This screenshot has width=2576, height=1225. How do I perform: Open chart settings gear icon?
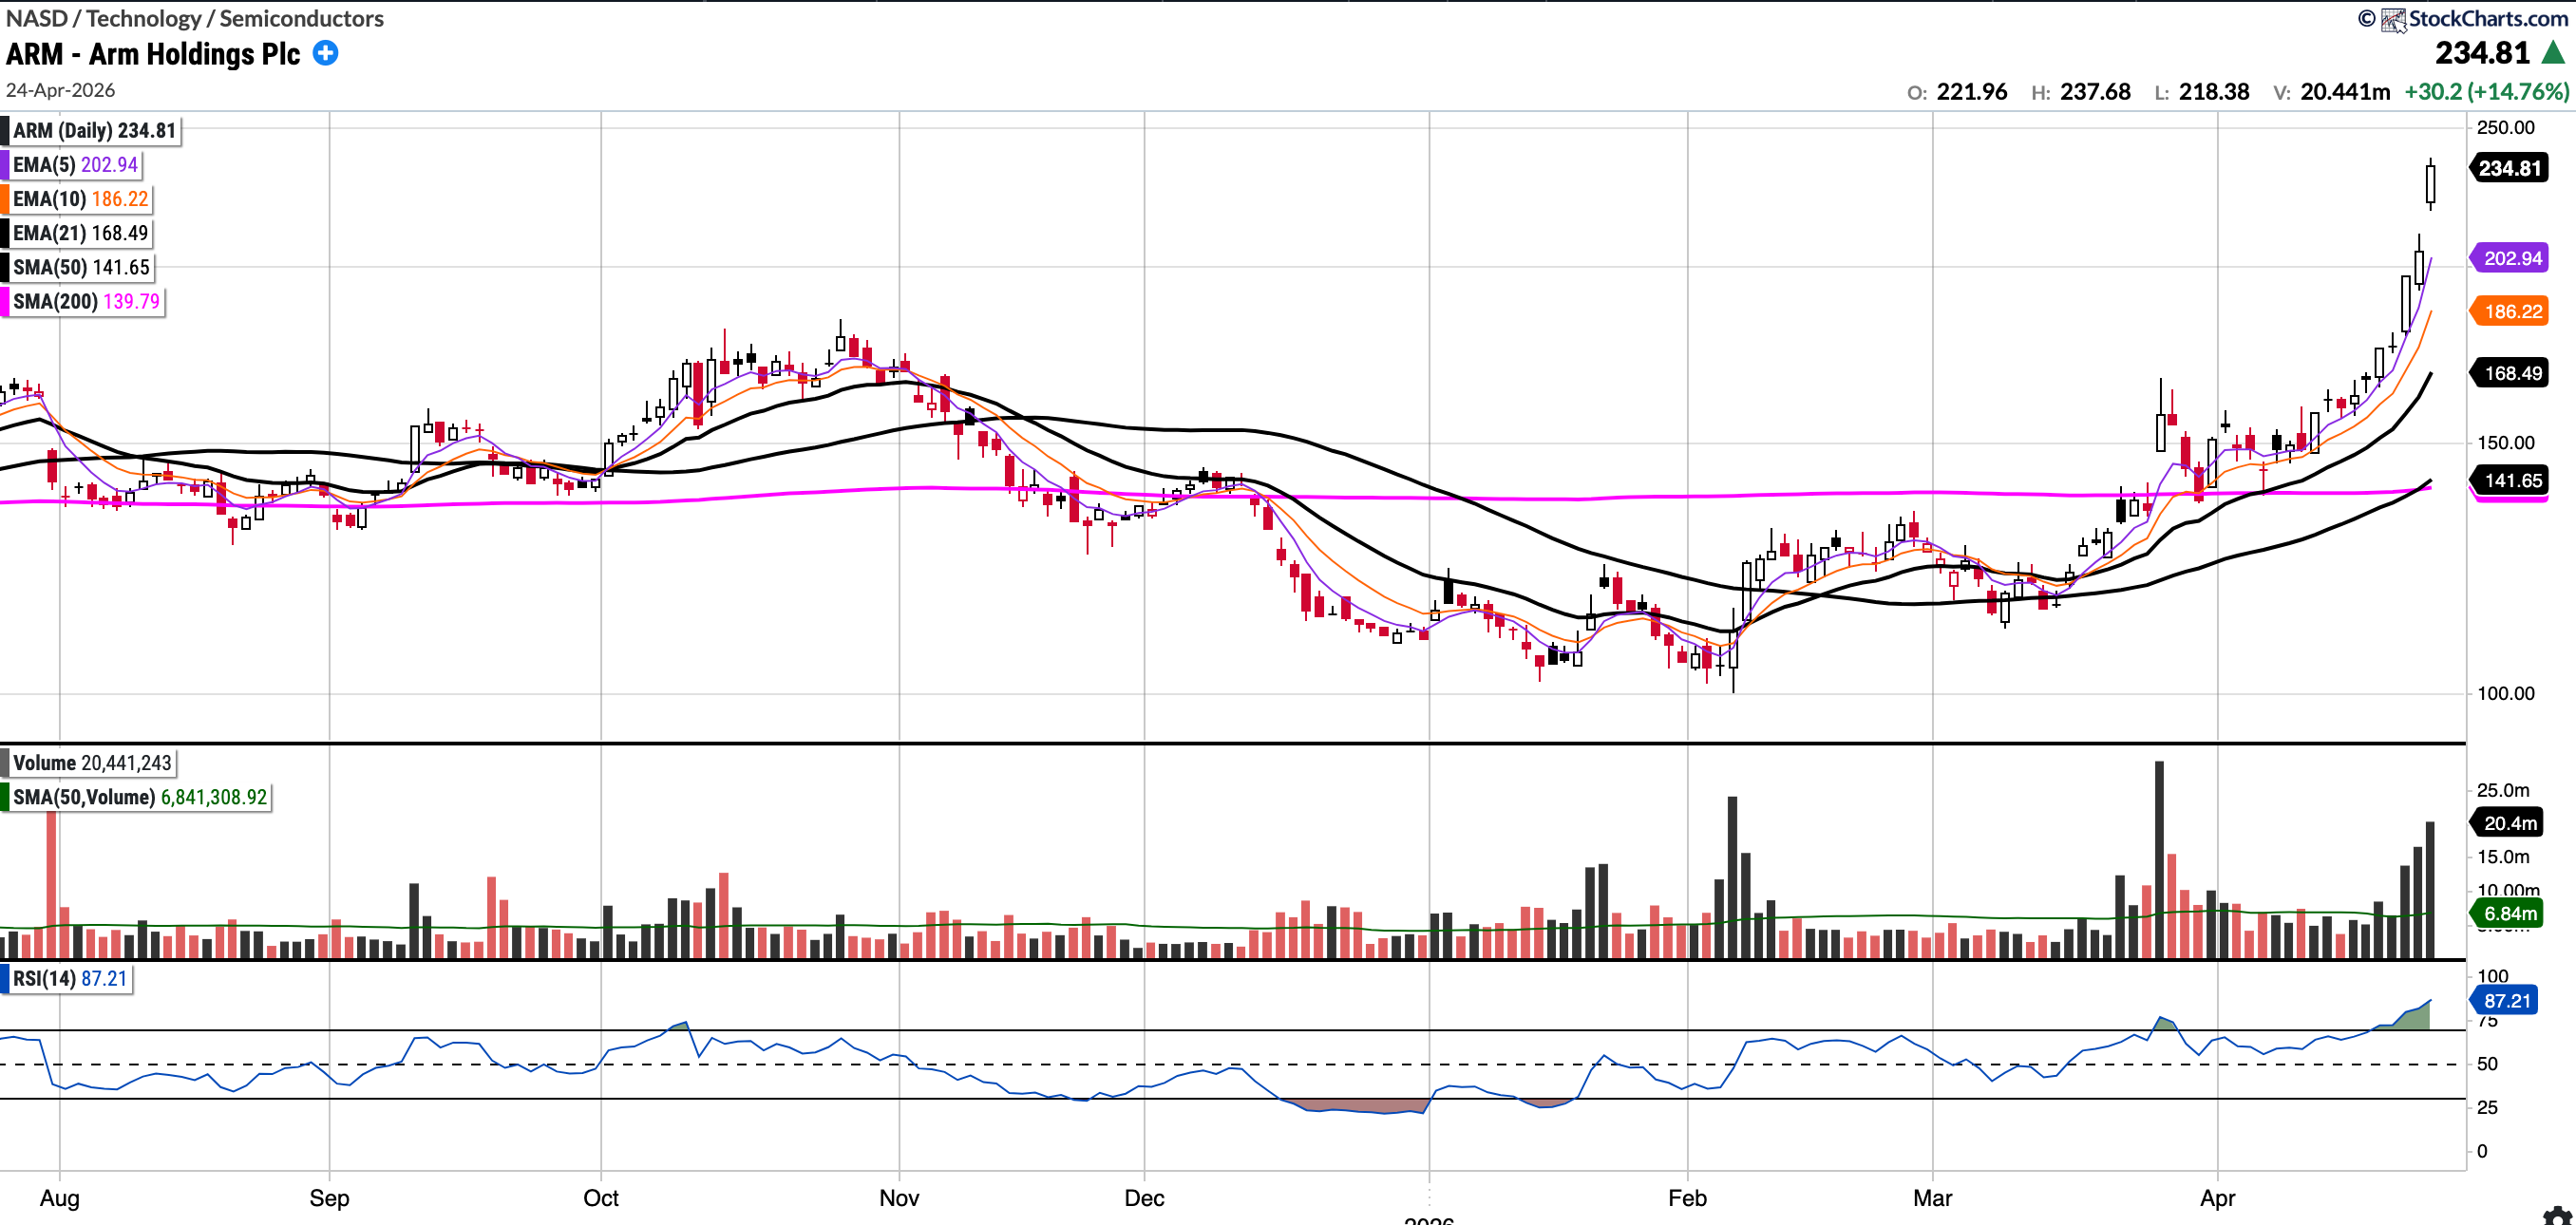pos(2556,1215)
